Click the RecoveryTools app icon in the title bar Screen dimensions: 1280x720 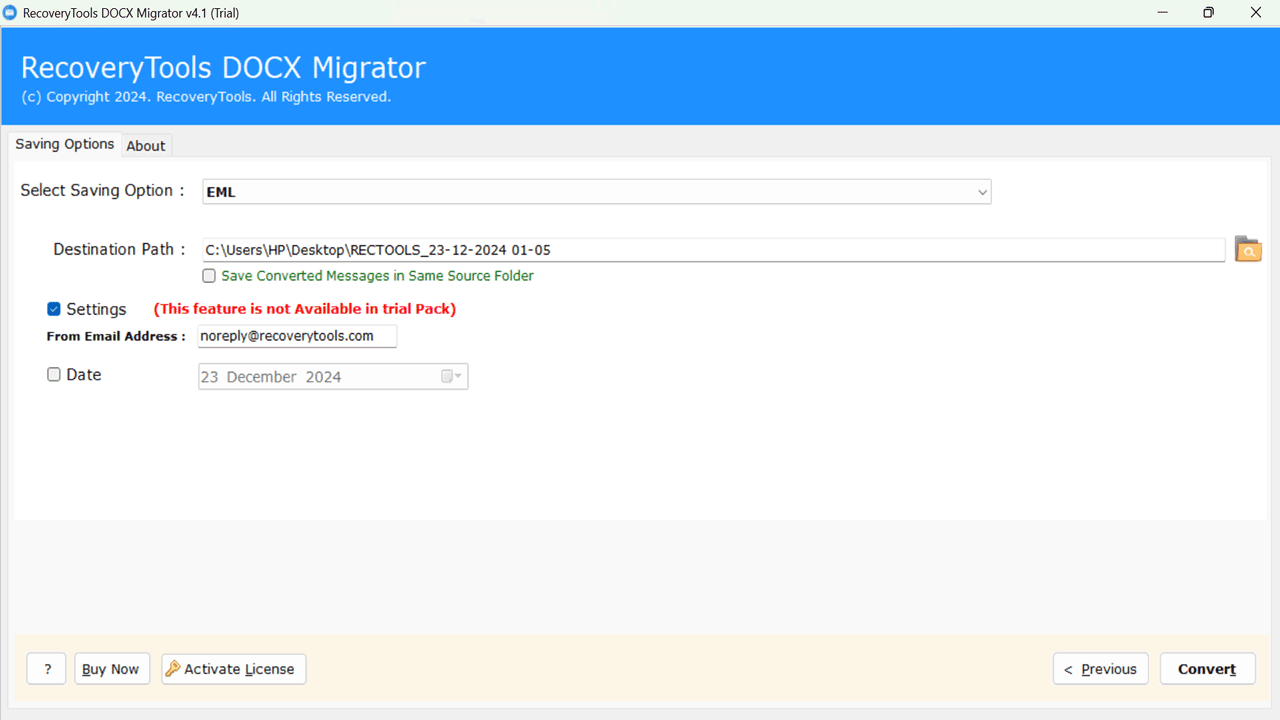(x=10, y=13)
